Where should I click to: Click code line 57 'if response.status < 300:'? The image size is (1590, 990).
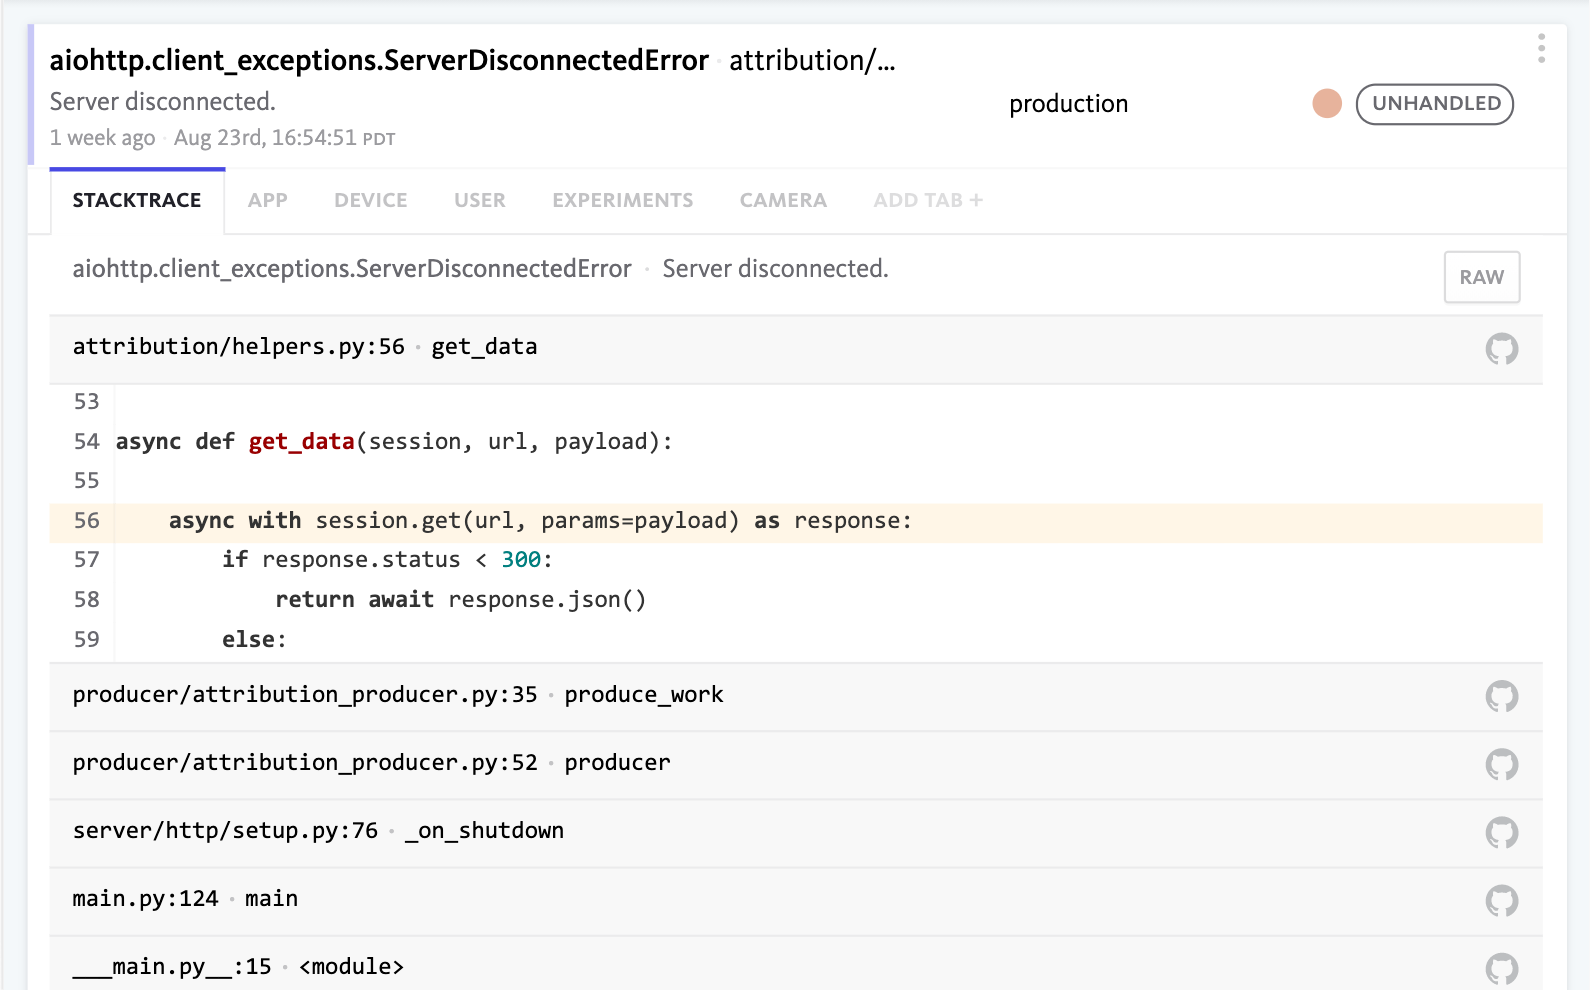[x=387, y=560]
